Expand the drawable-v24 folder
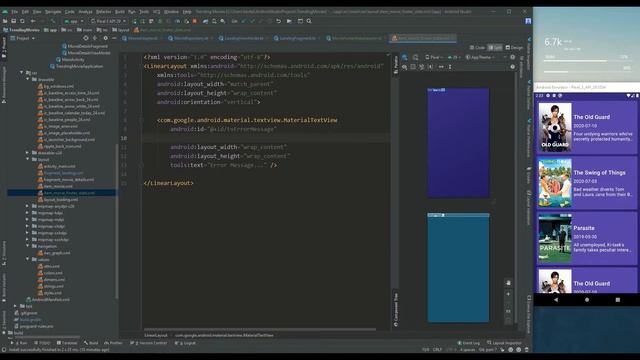This screenshot has height=360, width=640. pyautogui.click(x=27, y=153)
